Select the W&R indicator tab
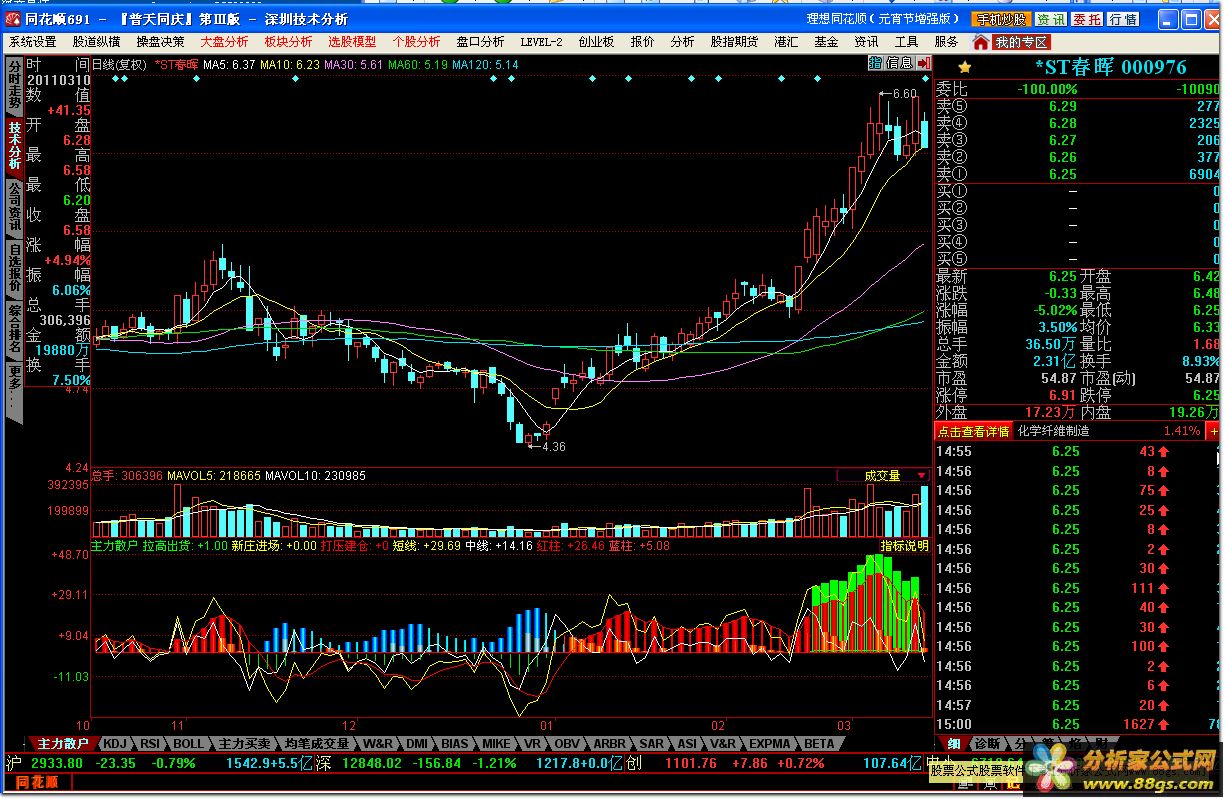Viewport: 1225px width, 799px height. pos(377,744)
